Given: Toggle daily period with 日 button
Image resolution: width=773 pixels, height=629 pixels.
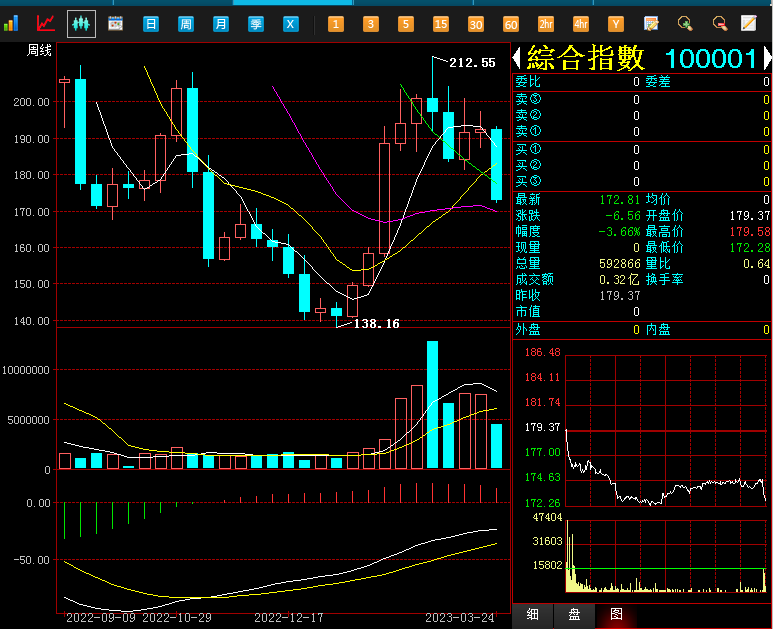Looking at the screenshot, I should click(151, 23).
